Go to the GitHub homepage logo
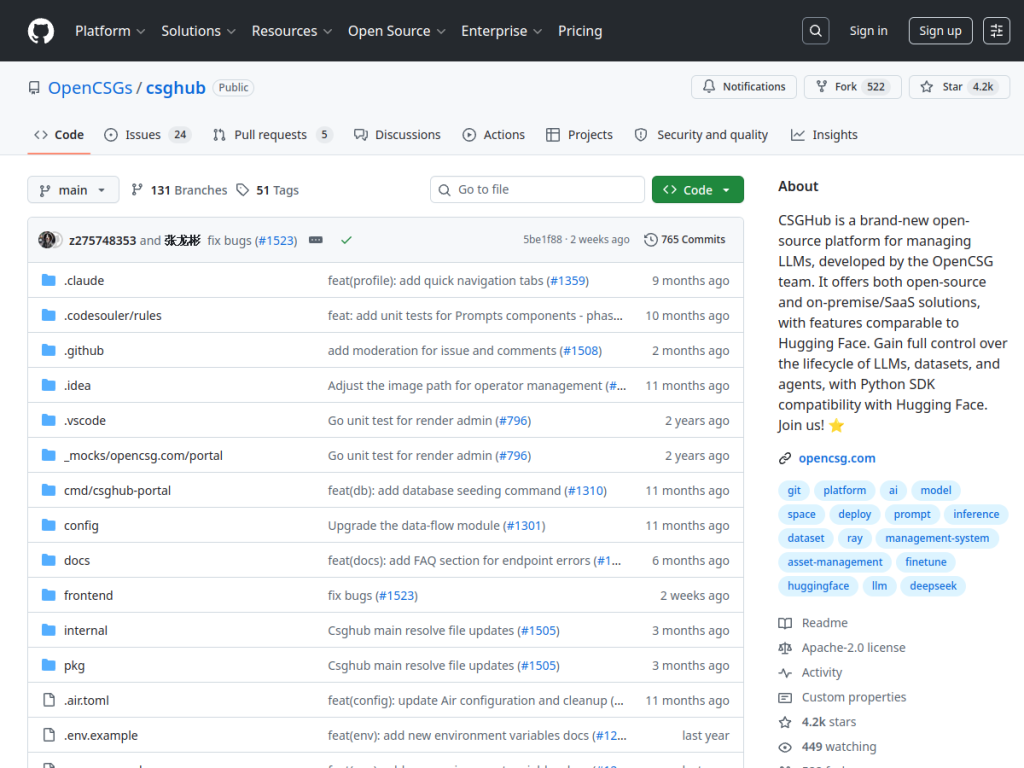Image resolution: width=1024 pixels, height=768 pixels. (x=40, y=31)
